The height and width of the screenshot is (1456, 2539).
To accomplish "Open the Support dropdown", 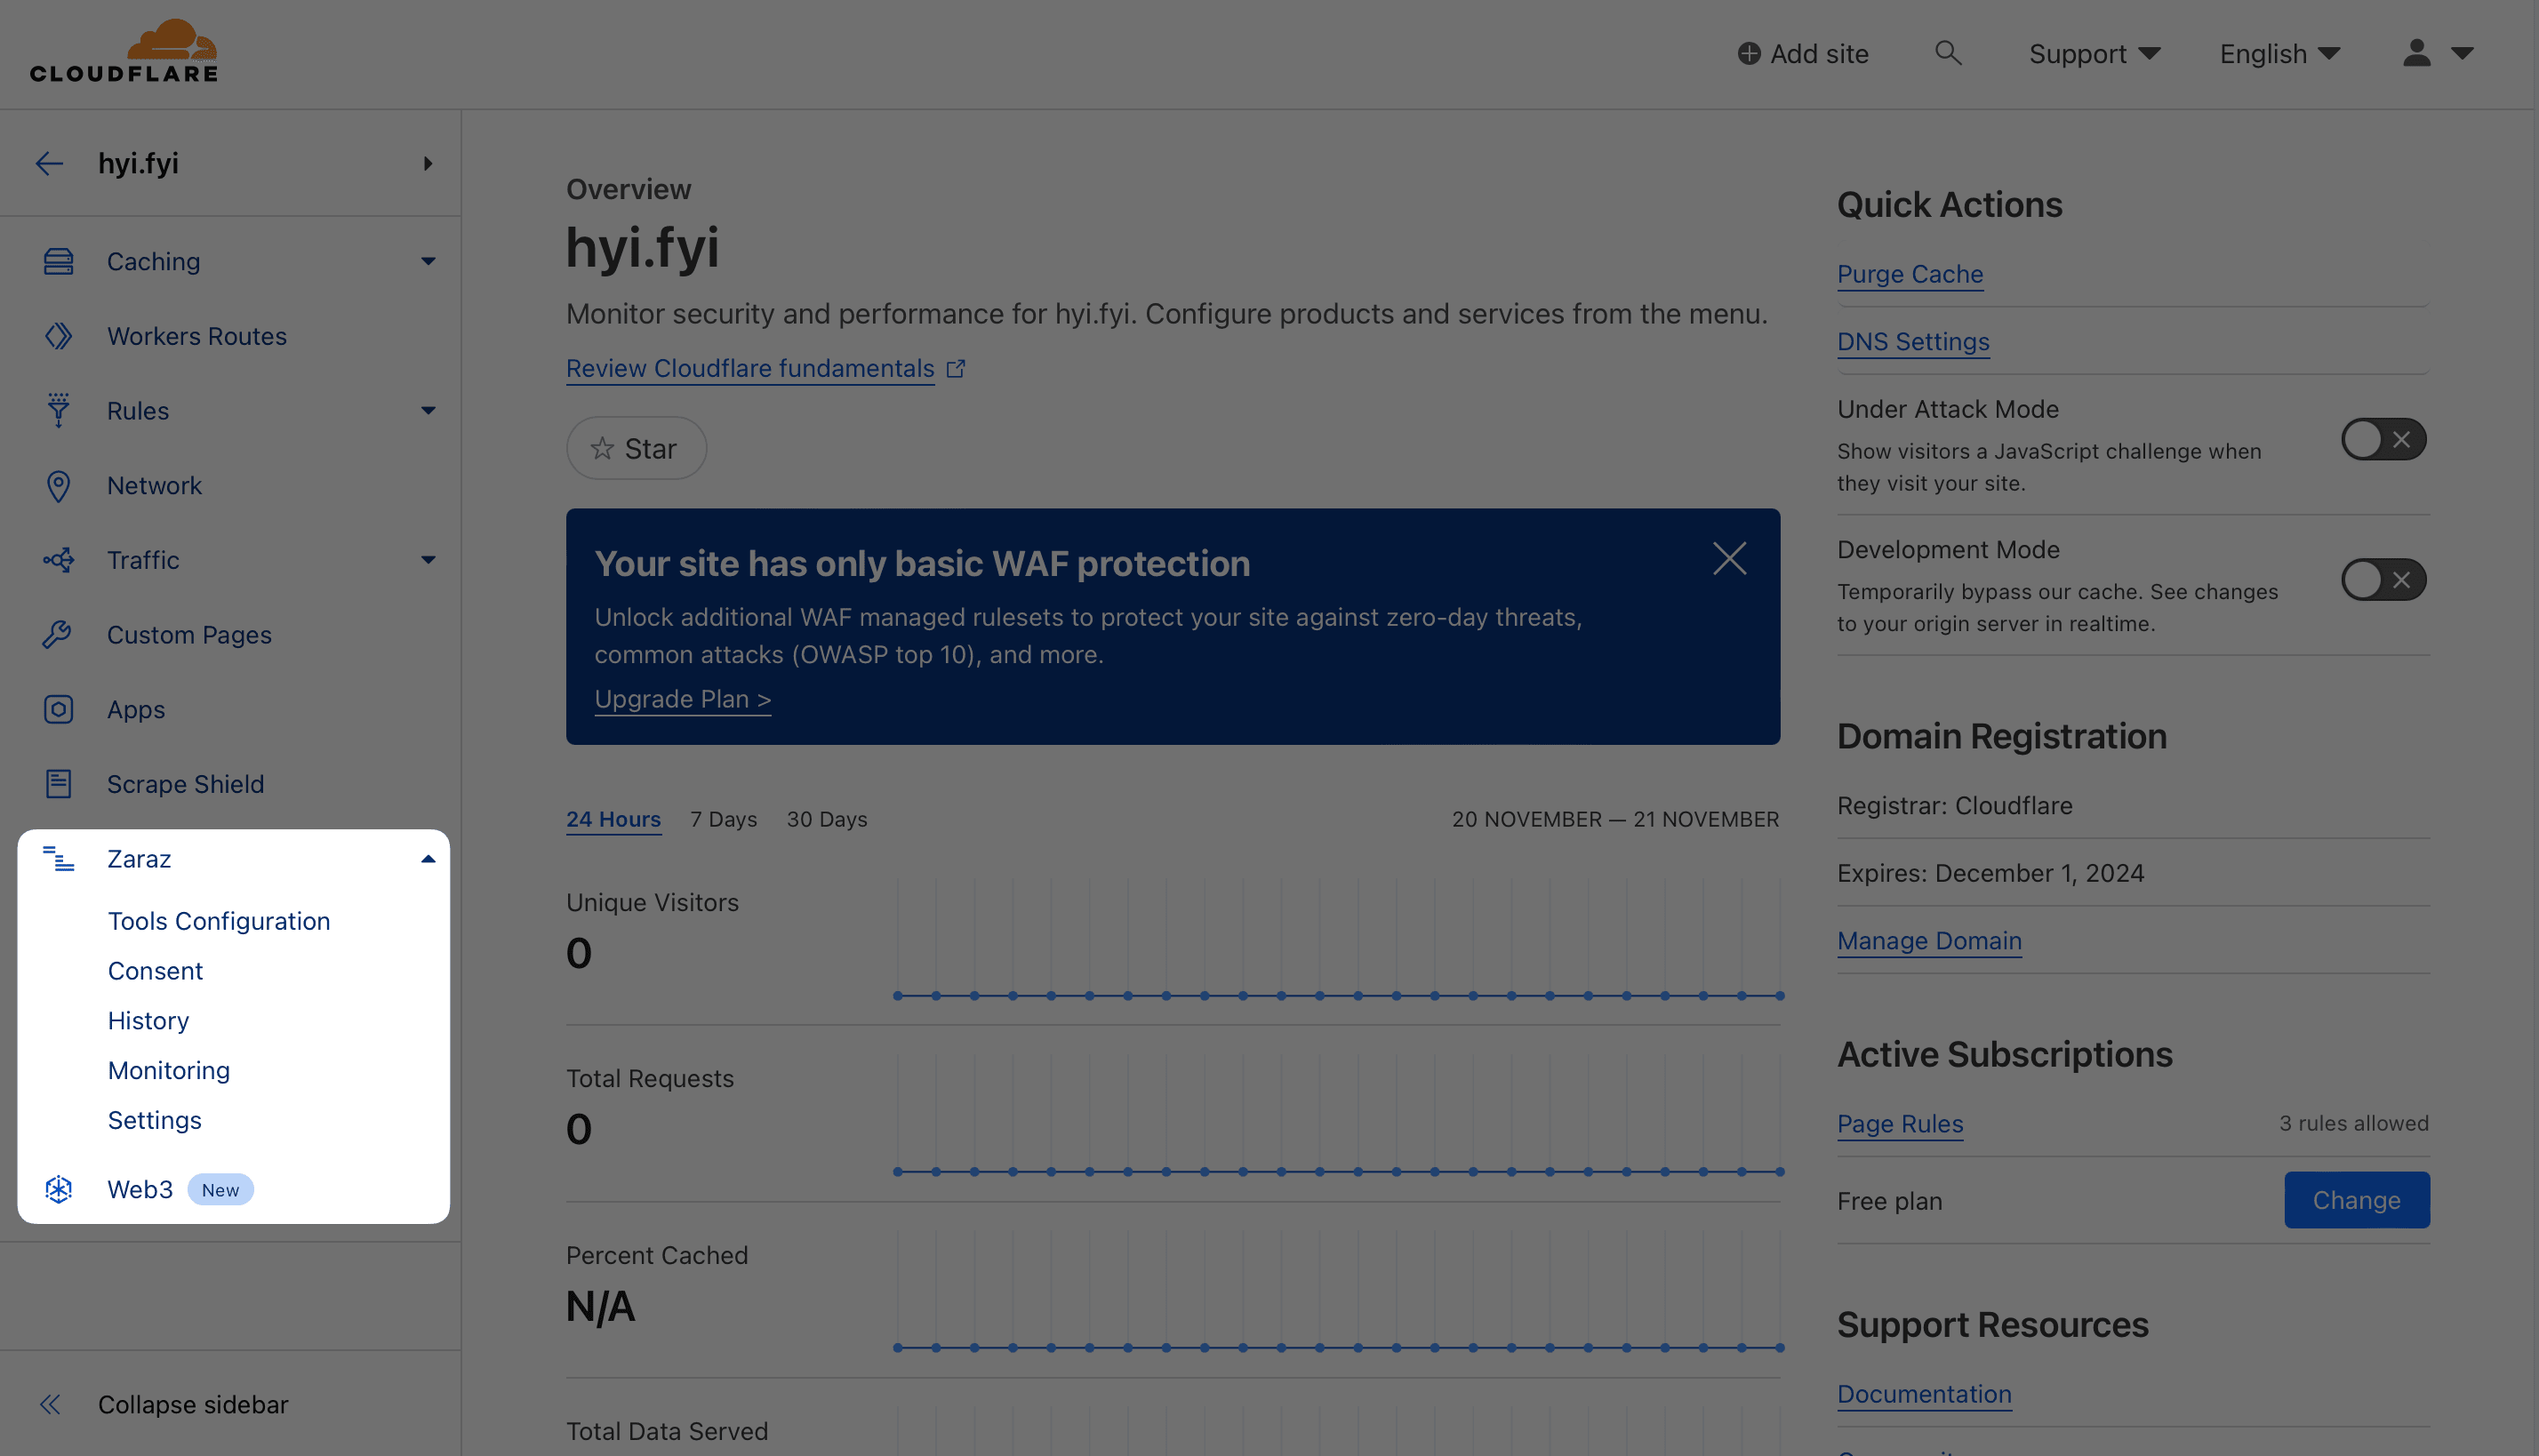I will (2094, 53).
